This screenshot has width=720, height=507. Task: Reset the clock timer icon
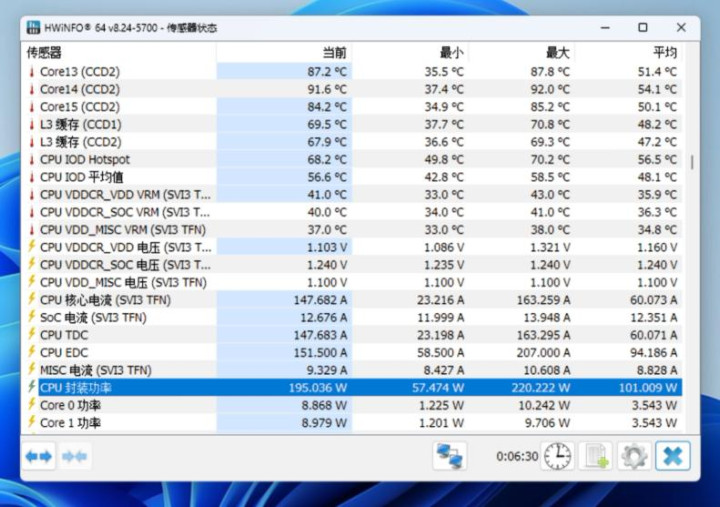557,456
